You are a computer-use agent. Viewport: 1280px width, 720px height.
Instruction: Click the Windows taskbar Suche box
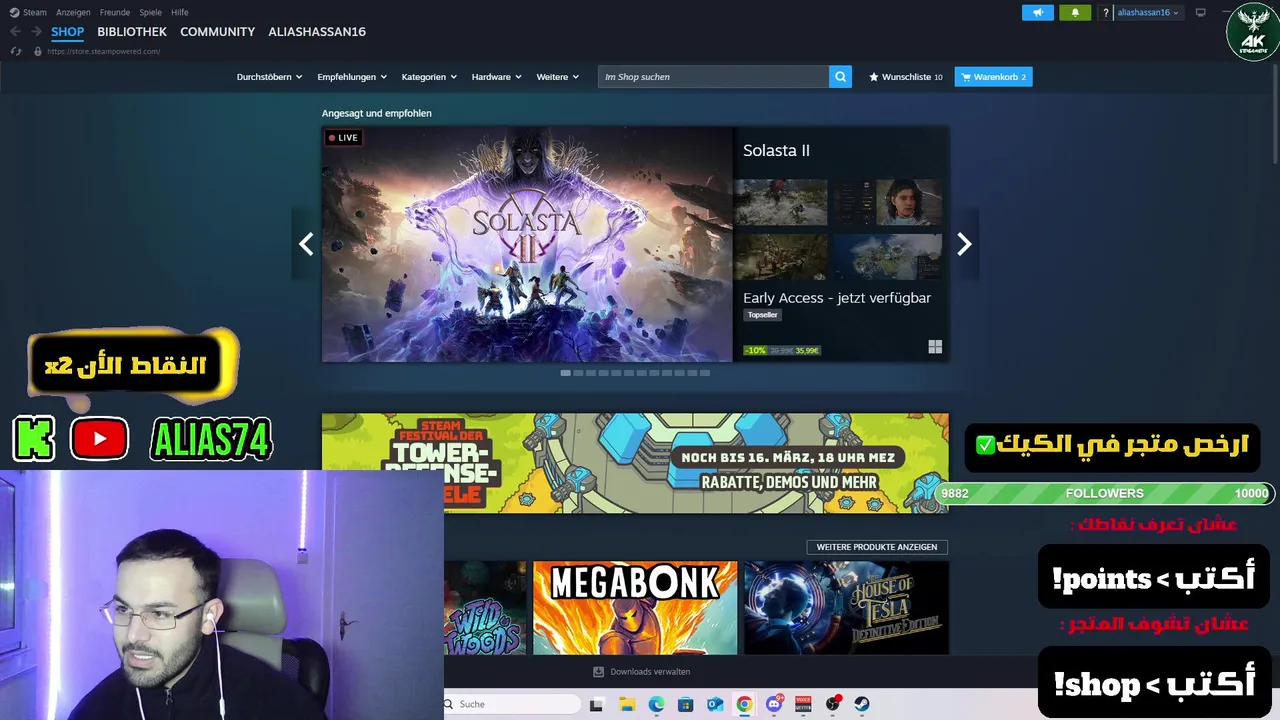511,704
